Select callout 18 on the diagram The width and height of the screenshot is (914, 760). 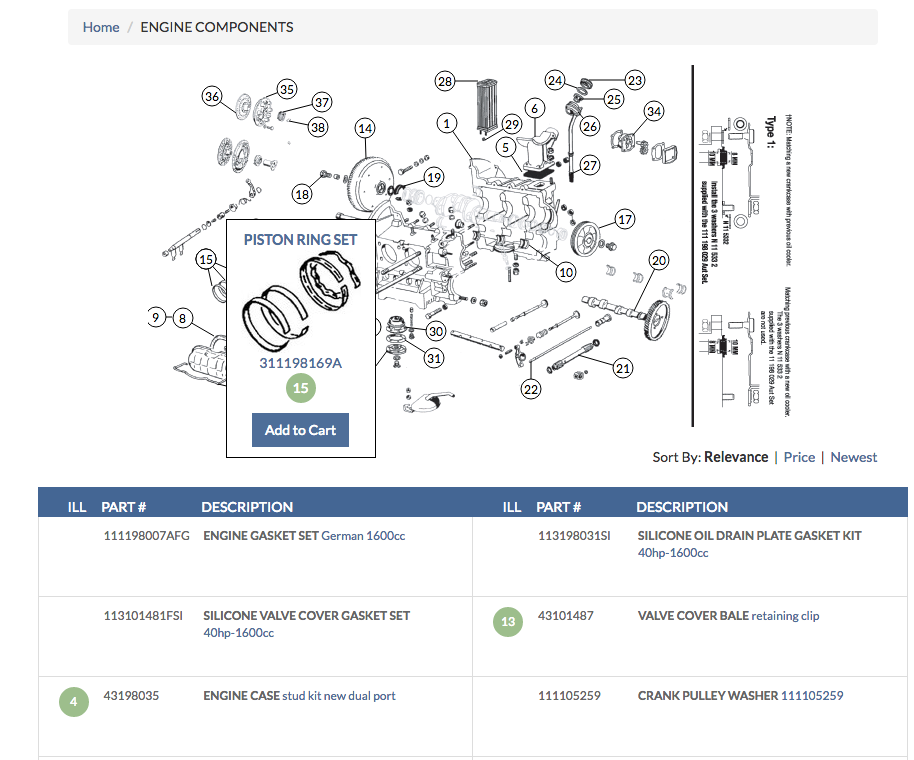click(302, 194)
